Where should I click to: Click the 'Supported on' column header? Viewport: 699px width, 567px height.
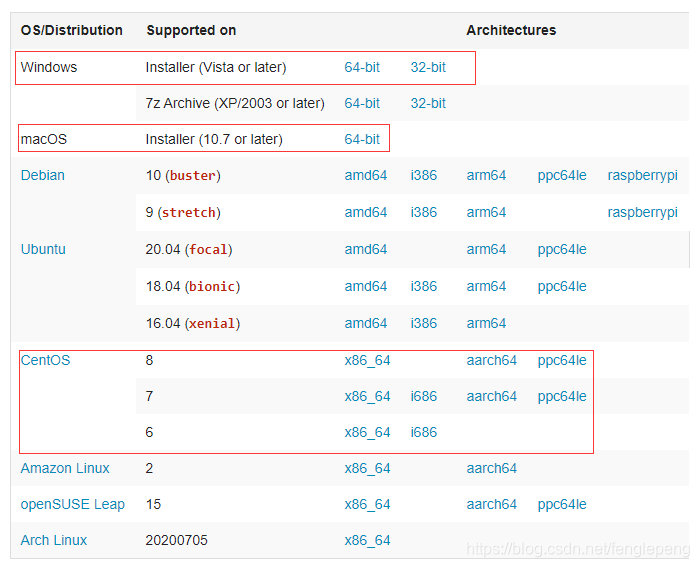(x=191, y=30)
